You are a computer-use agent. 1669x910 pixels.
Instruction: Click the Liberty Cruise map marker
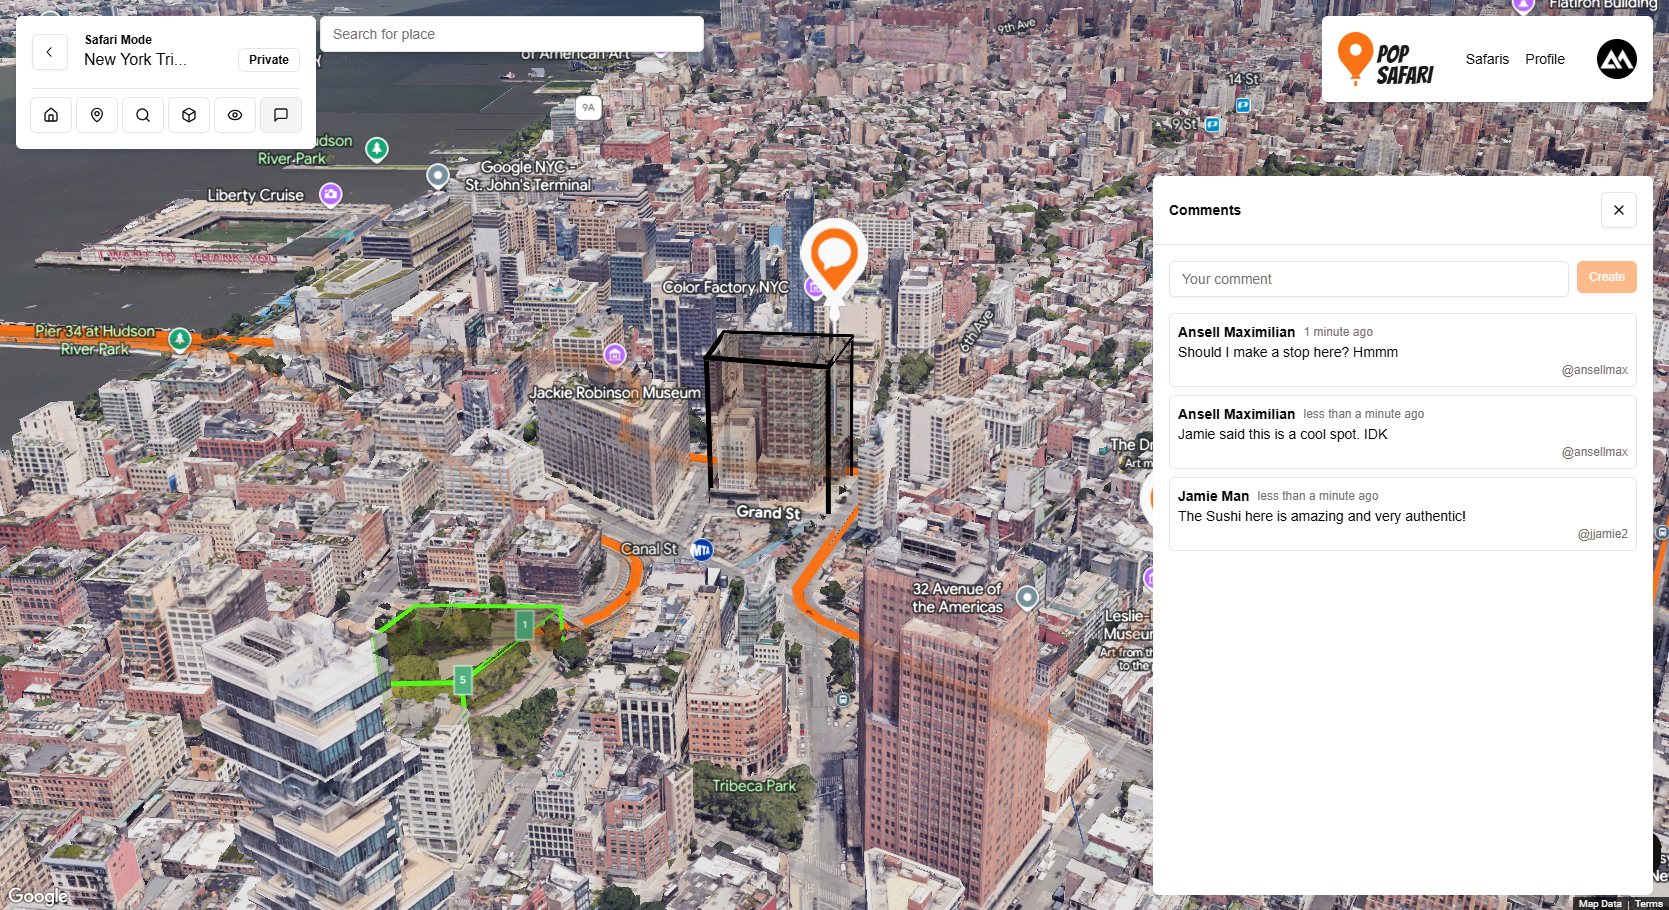click(x=331, y=194)
